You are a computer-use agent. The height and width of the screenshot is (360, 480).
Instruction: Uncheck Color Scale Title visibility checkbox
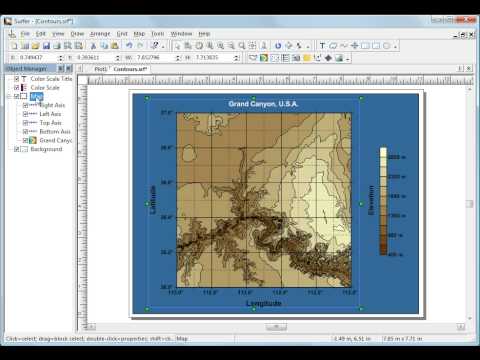pos(16,79)
